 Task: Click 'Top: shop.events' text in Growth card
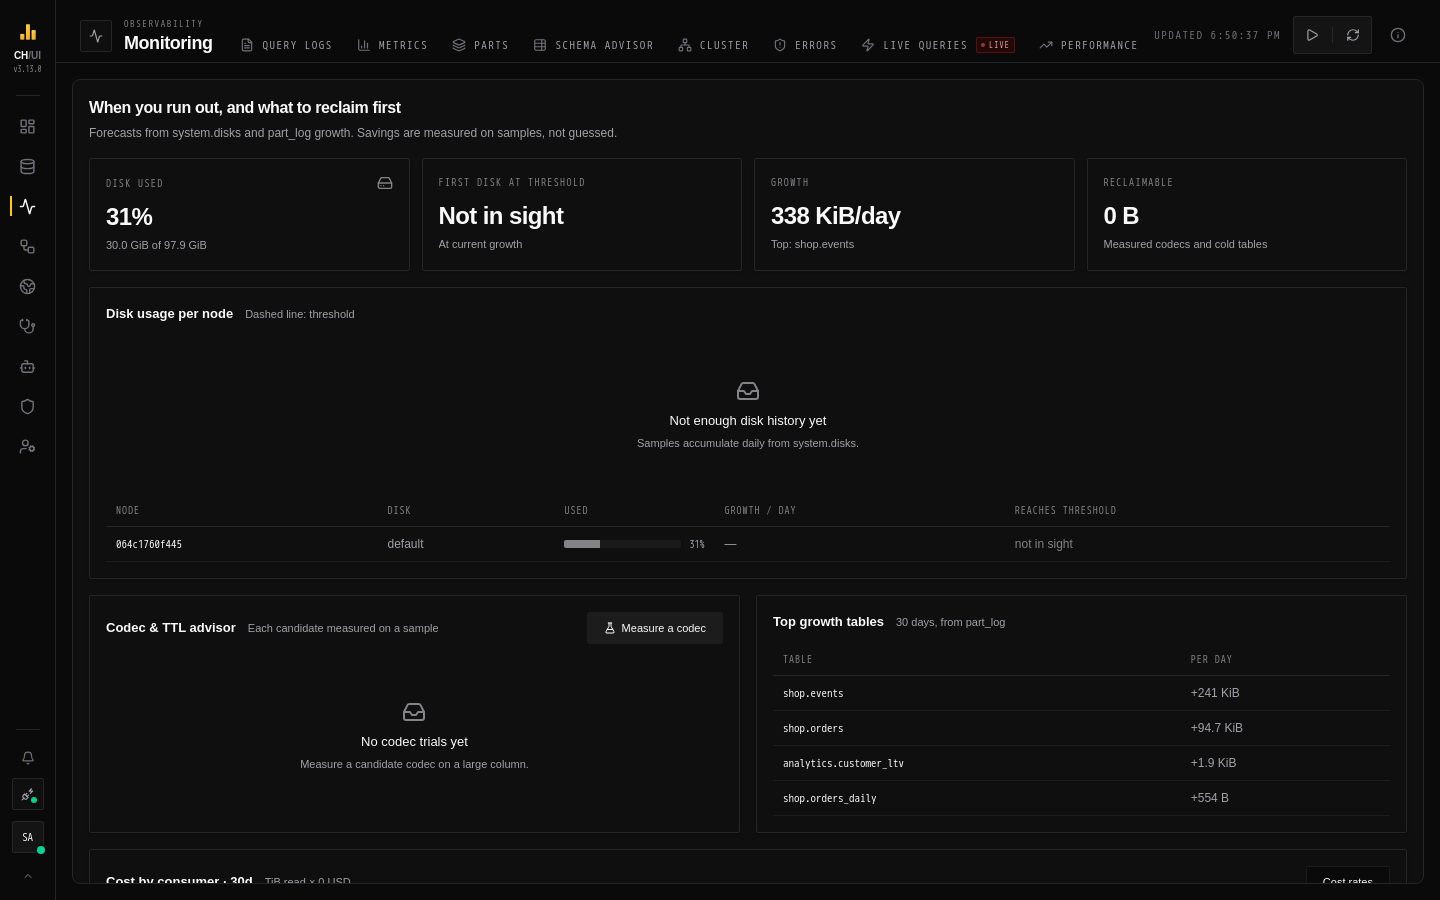(x=812, y=244)
